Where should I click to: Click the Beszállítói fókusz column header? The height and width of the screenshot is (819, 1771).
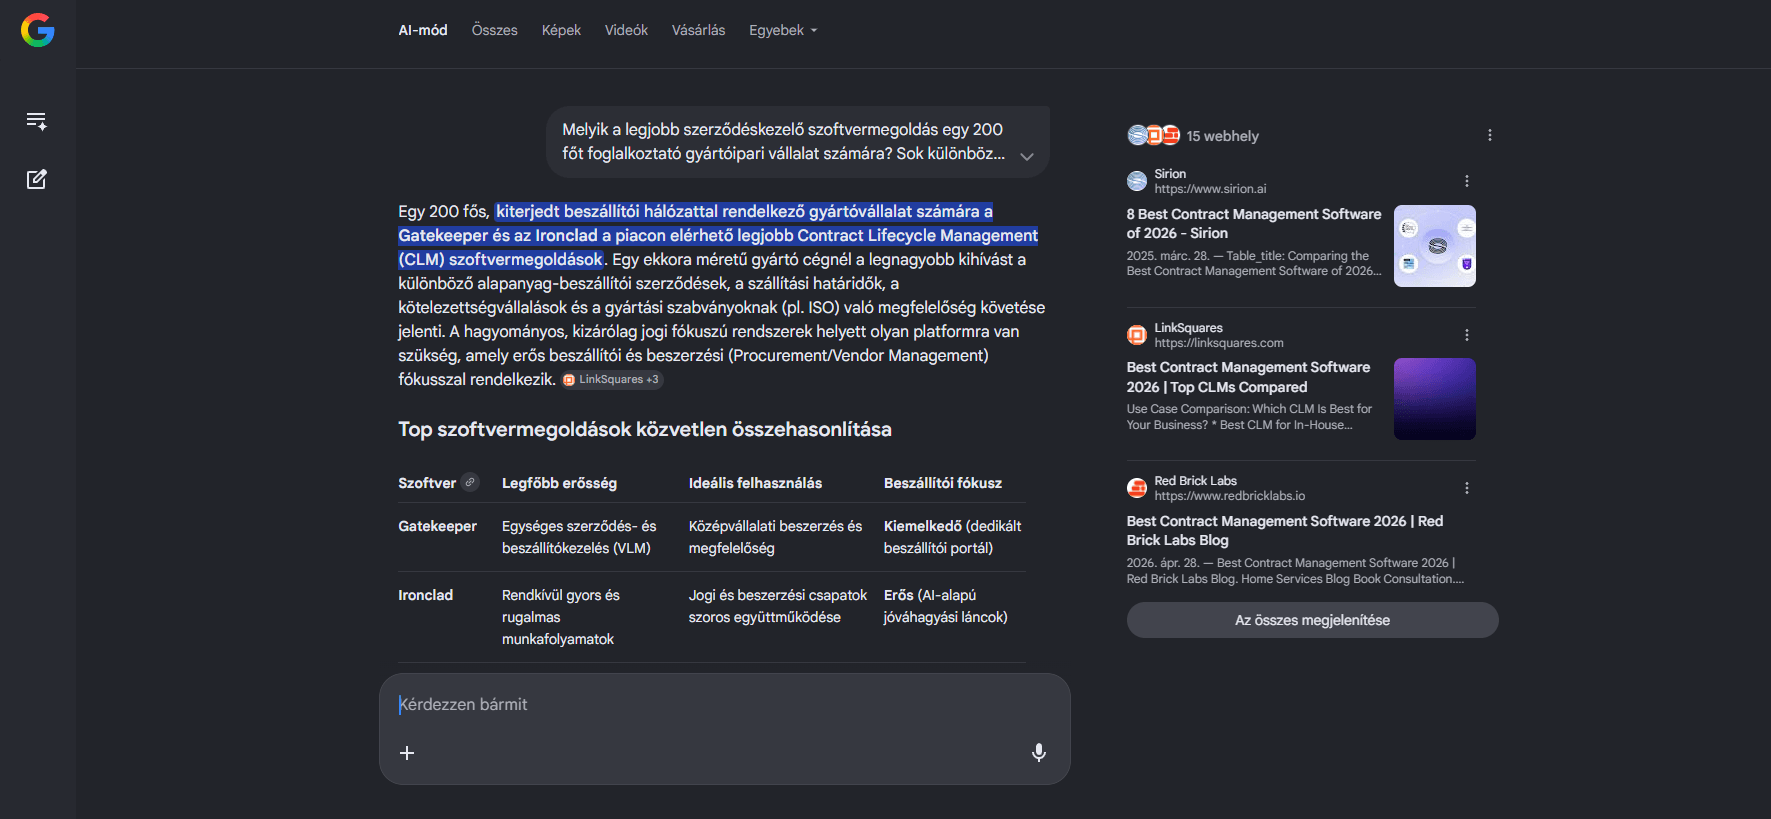point(943,483)
